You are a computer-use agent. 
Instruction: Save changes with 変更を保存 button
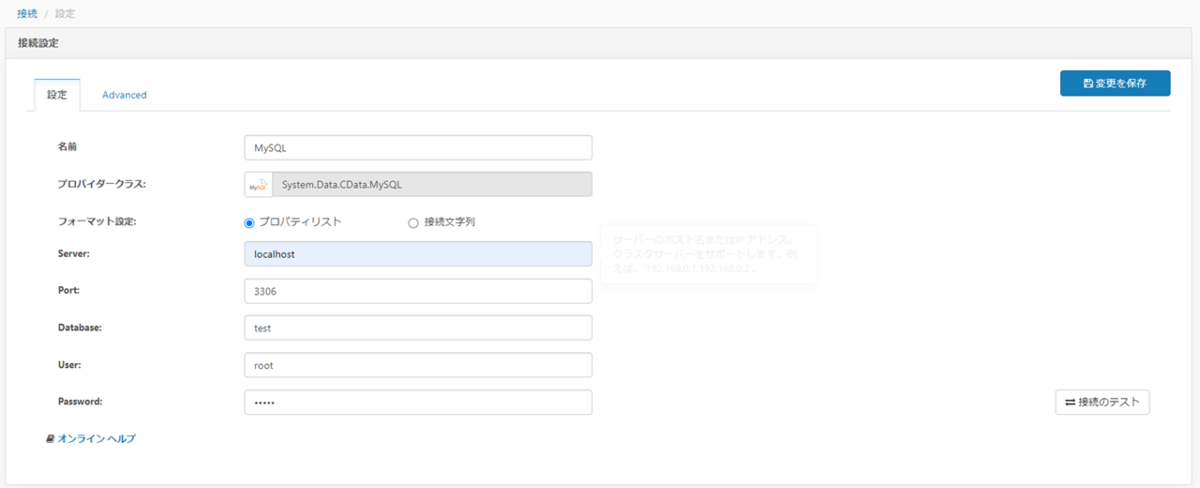[1114, 83]
